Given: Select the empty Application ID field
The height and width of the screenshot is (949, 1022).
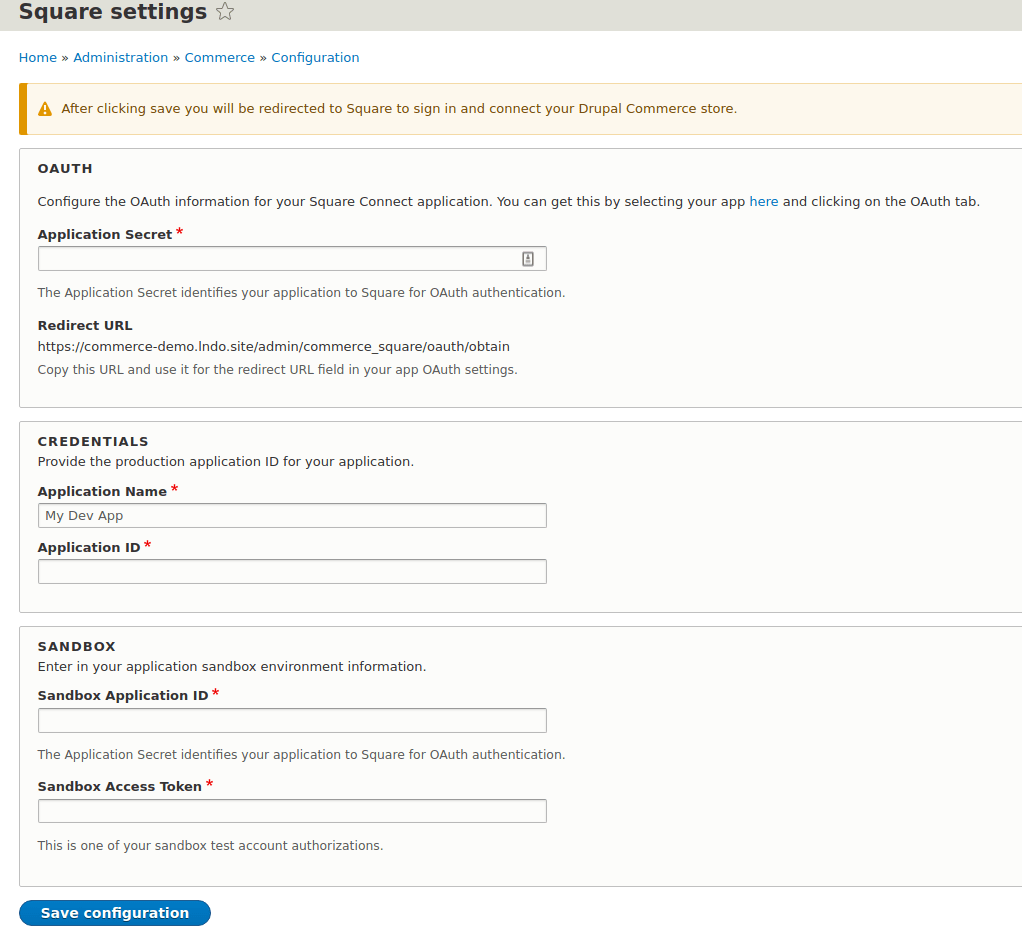Looking at the screenshot, I should pos(290,571).
